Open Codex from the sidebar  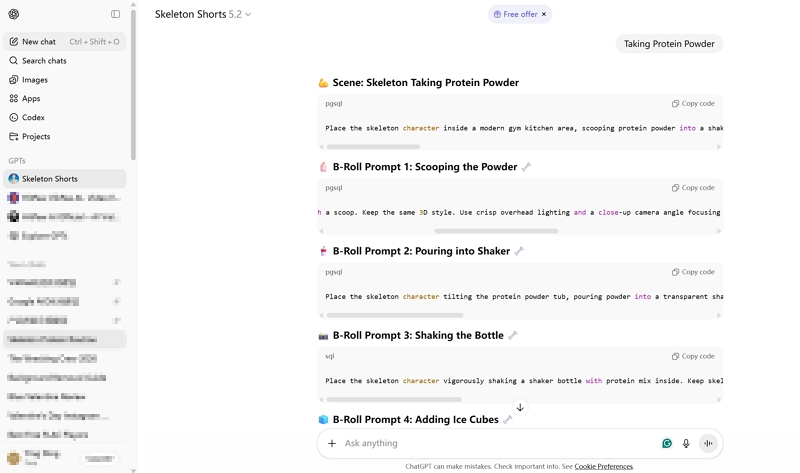pyautogui.click(x=33, y=118)
